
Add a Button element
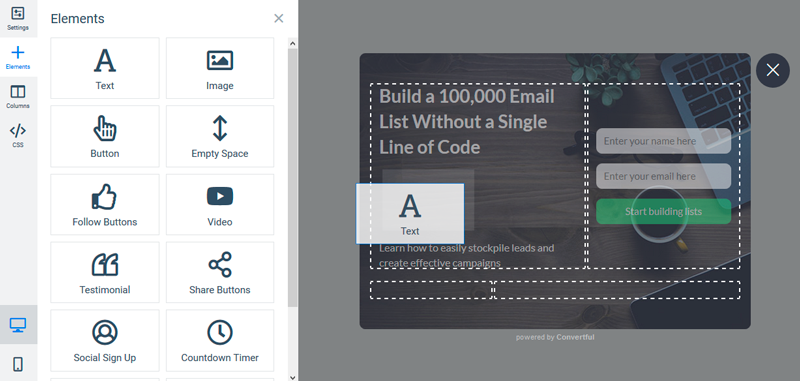click(105, 136)
